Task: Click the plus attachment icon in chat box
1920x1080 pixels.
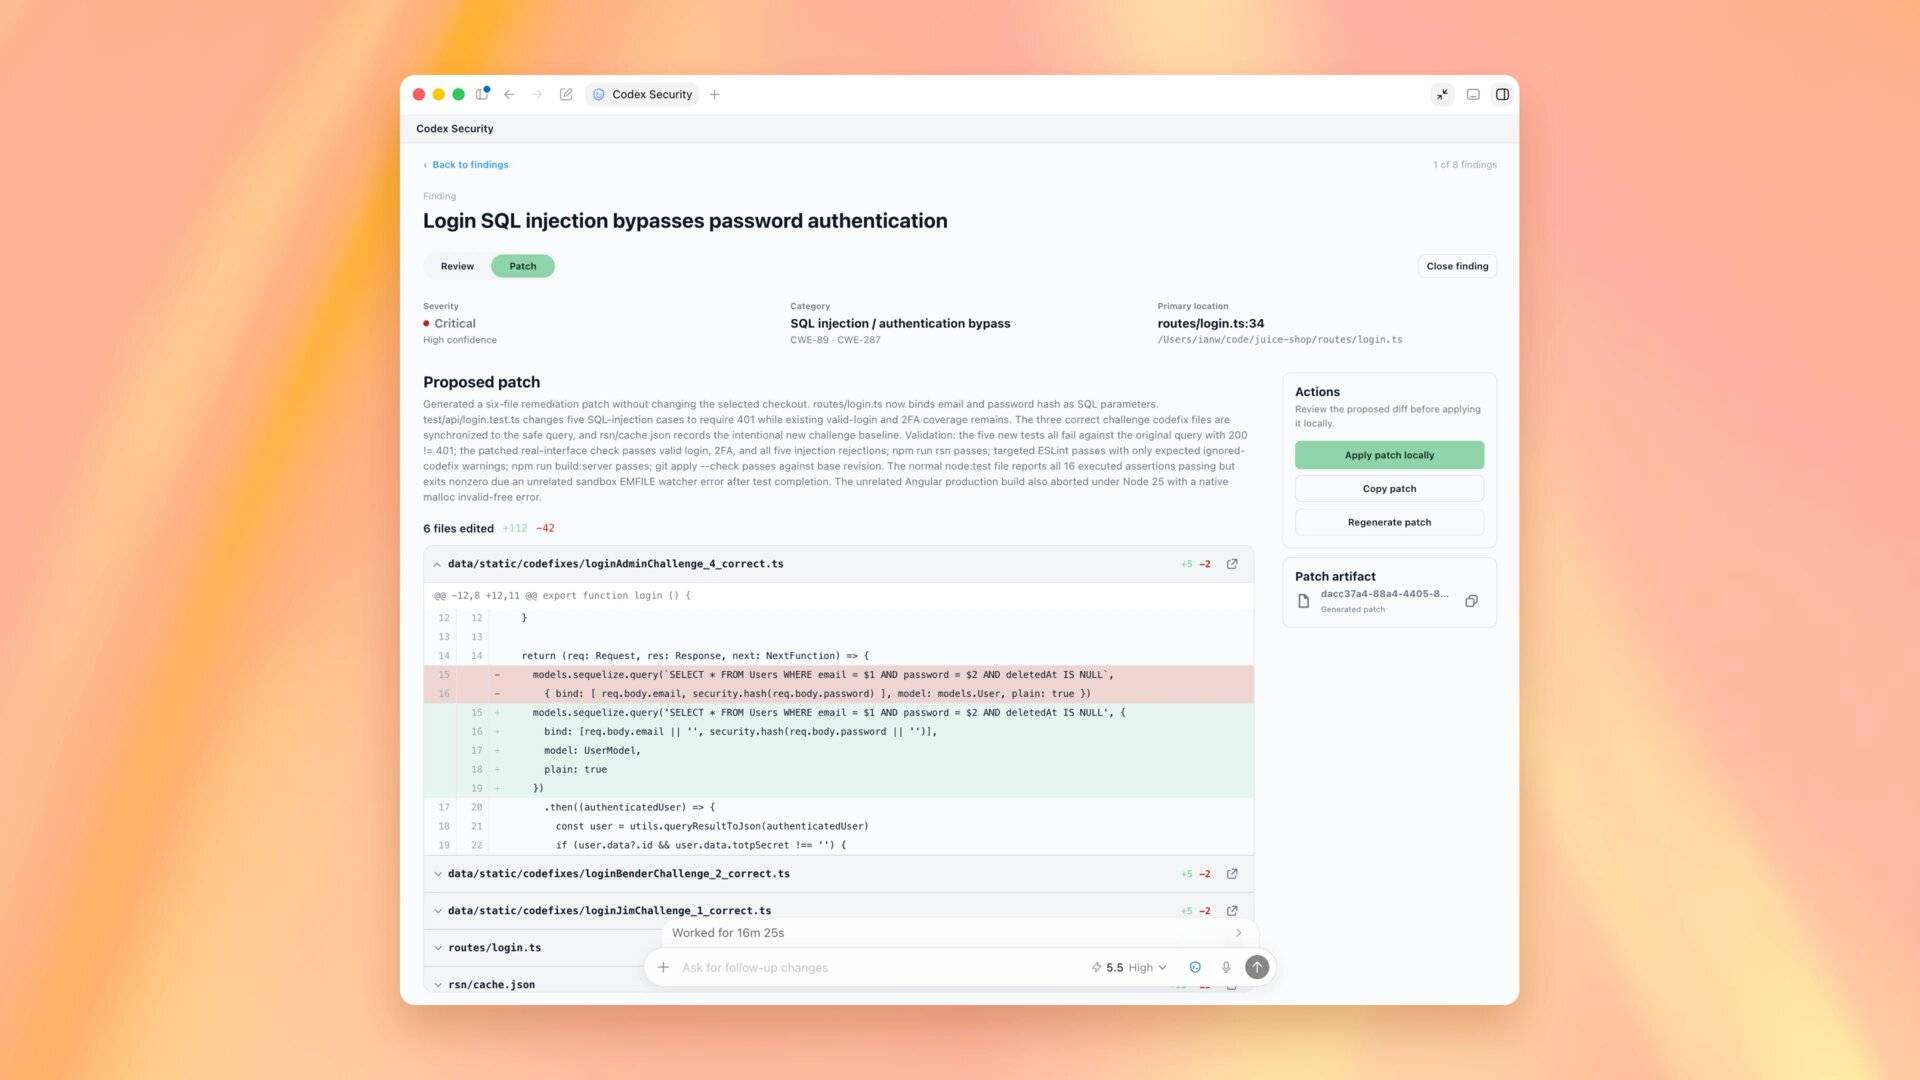Action: coord(663,967)
